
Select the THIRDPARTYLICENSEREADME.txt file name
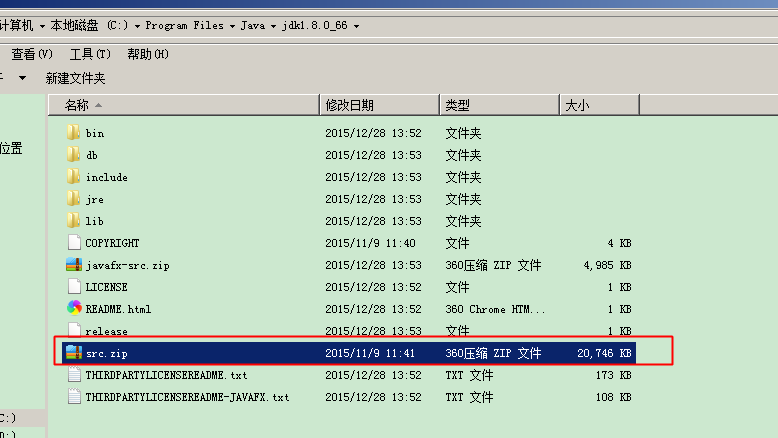(x=166, y=375)
